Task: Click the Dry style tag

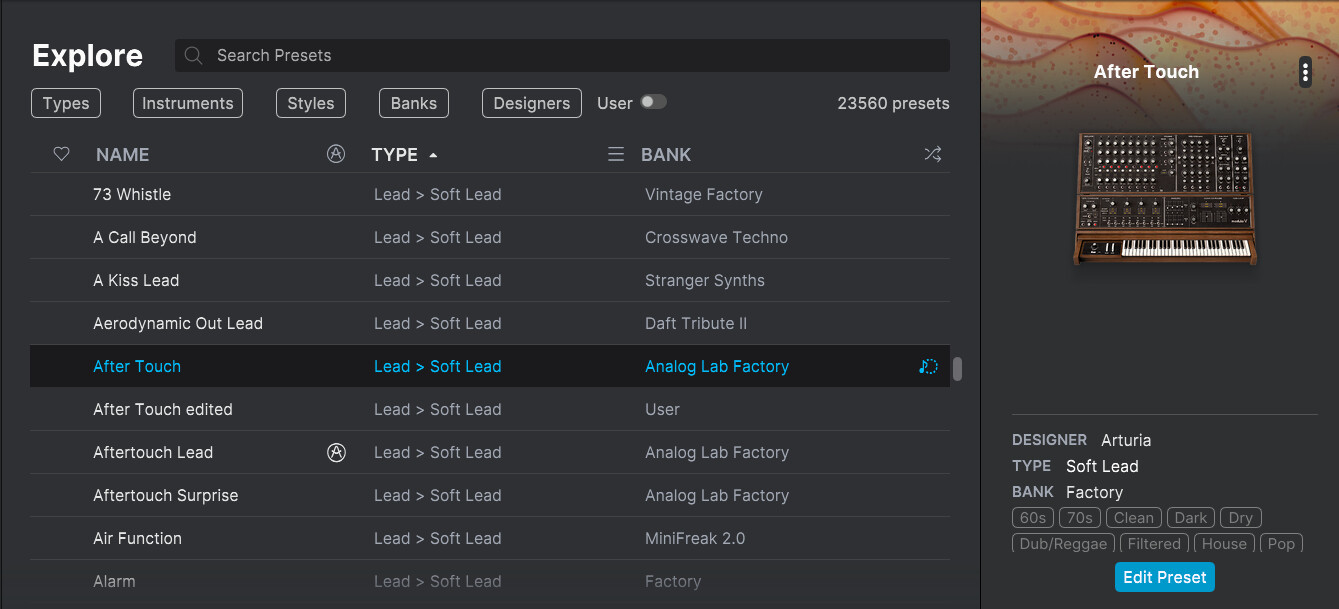Action: (1241, 517)
